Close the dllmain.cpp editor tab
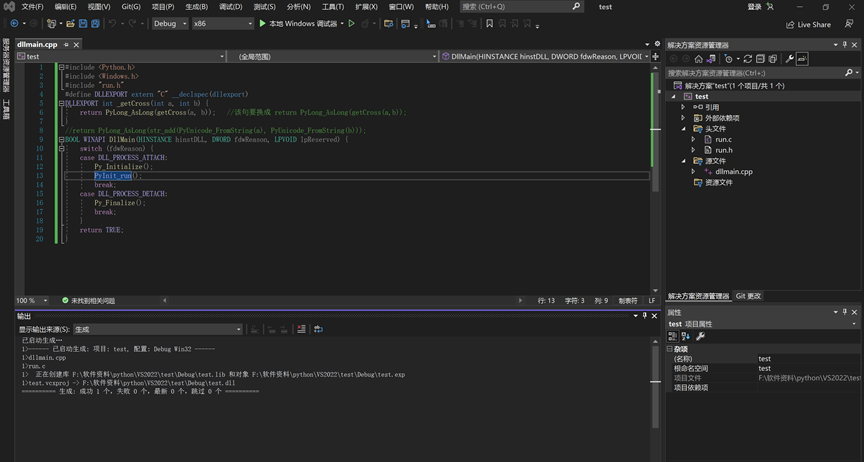 [77, 45]
